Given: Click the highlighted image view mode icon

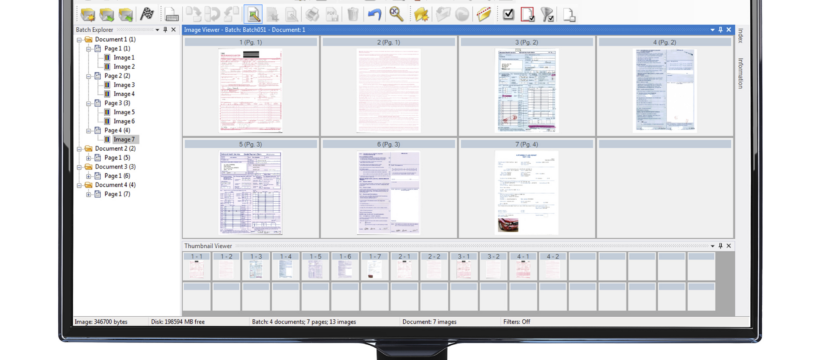Looking at the screenshot, I should [253, 14].
